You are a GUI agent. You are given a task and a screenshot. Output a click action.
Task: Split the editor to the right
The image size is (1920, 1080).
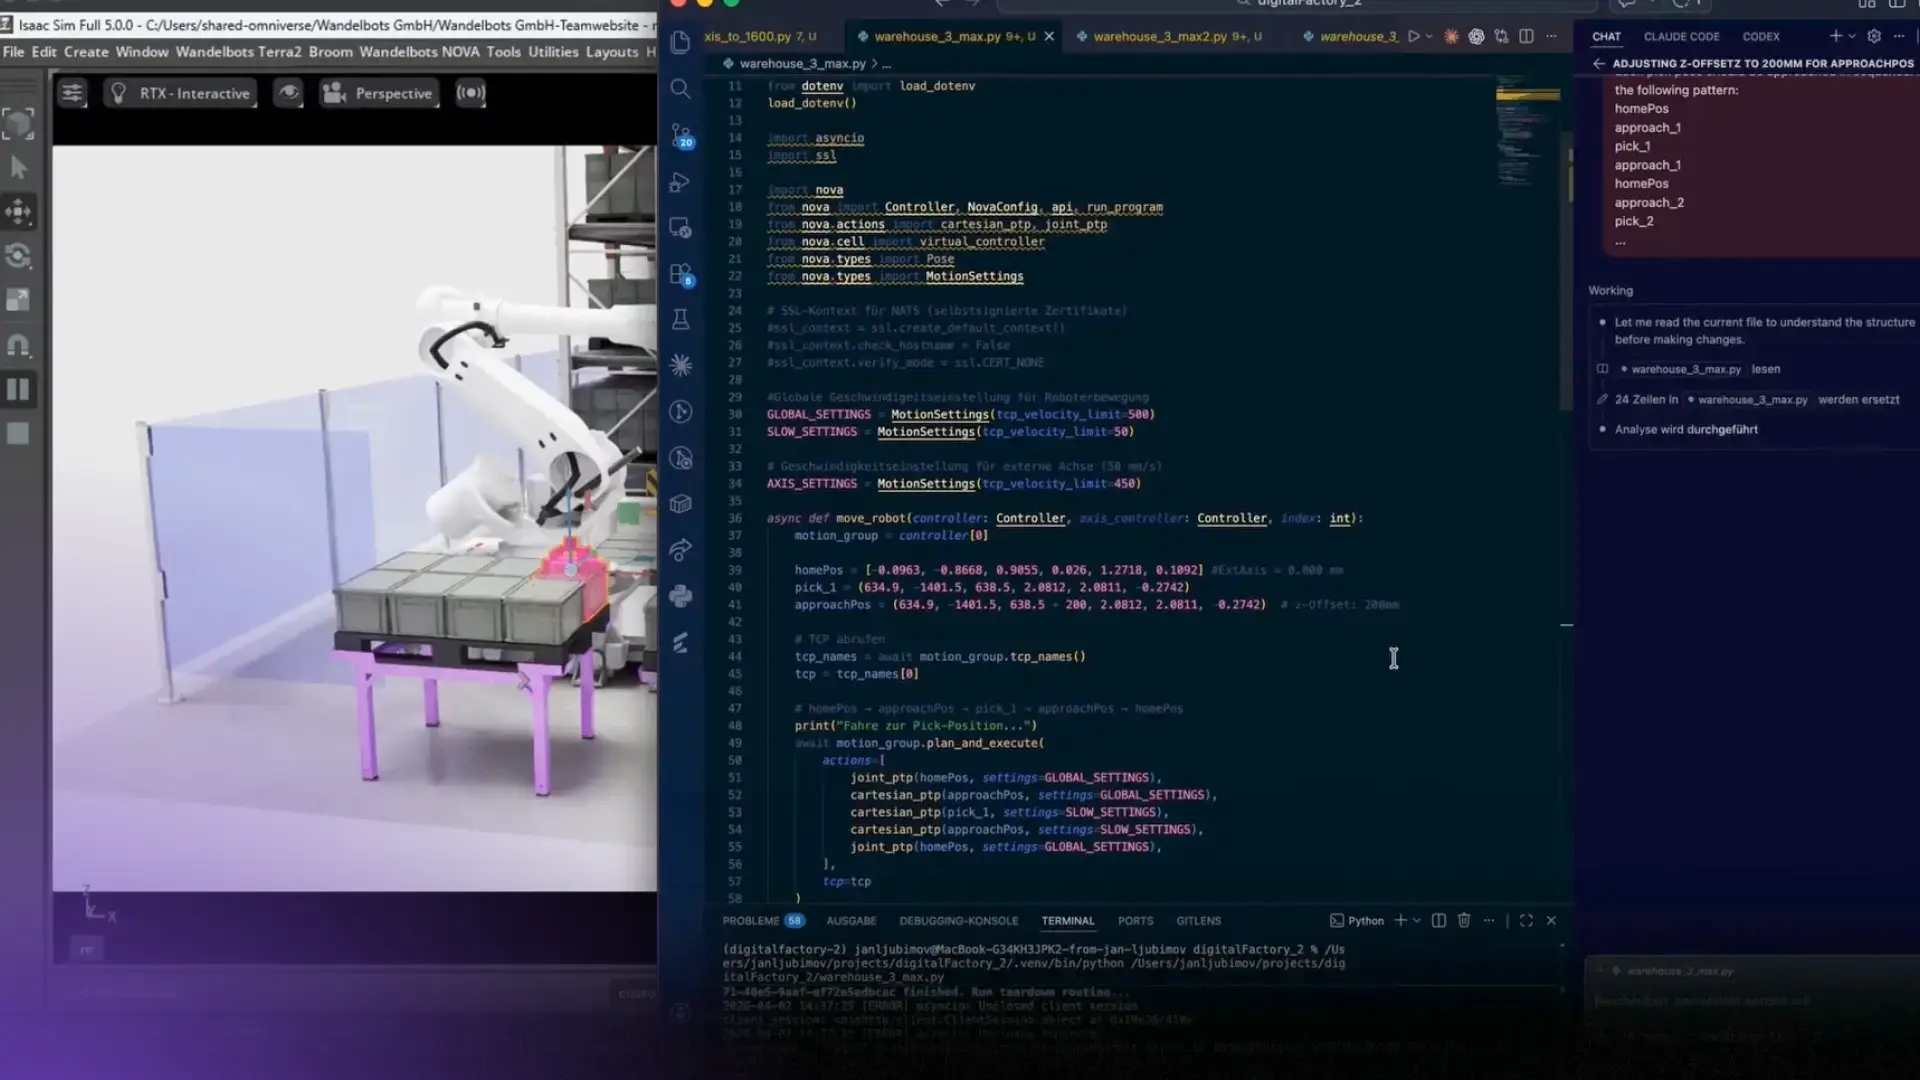click(1526, 36)
